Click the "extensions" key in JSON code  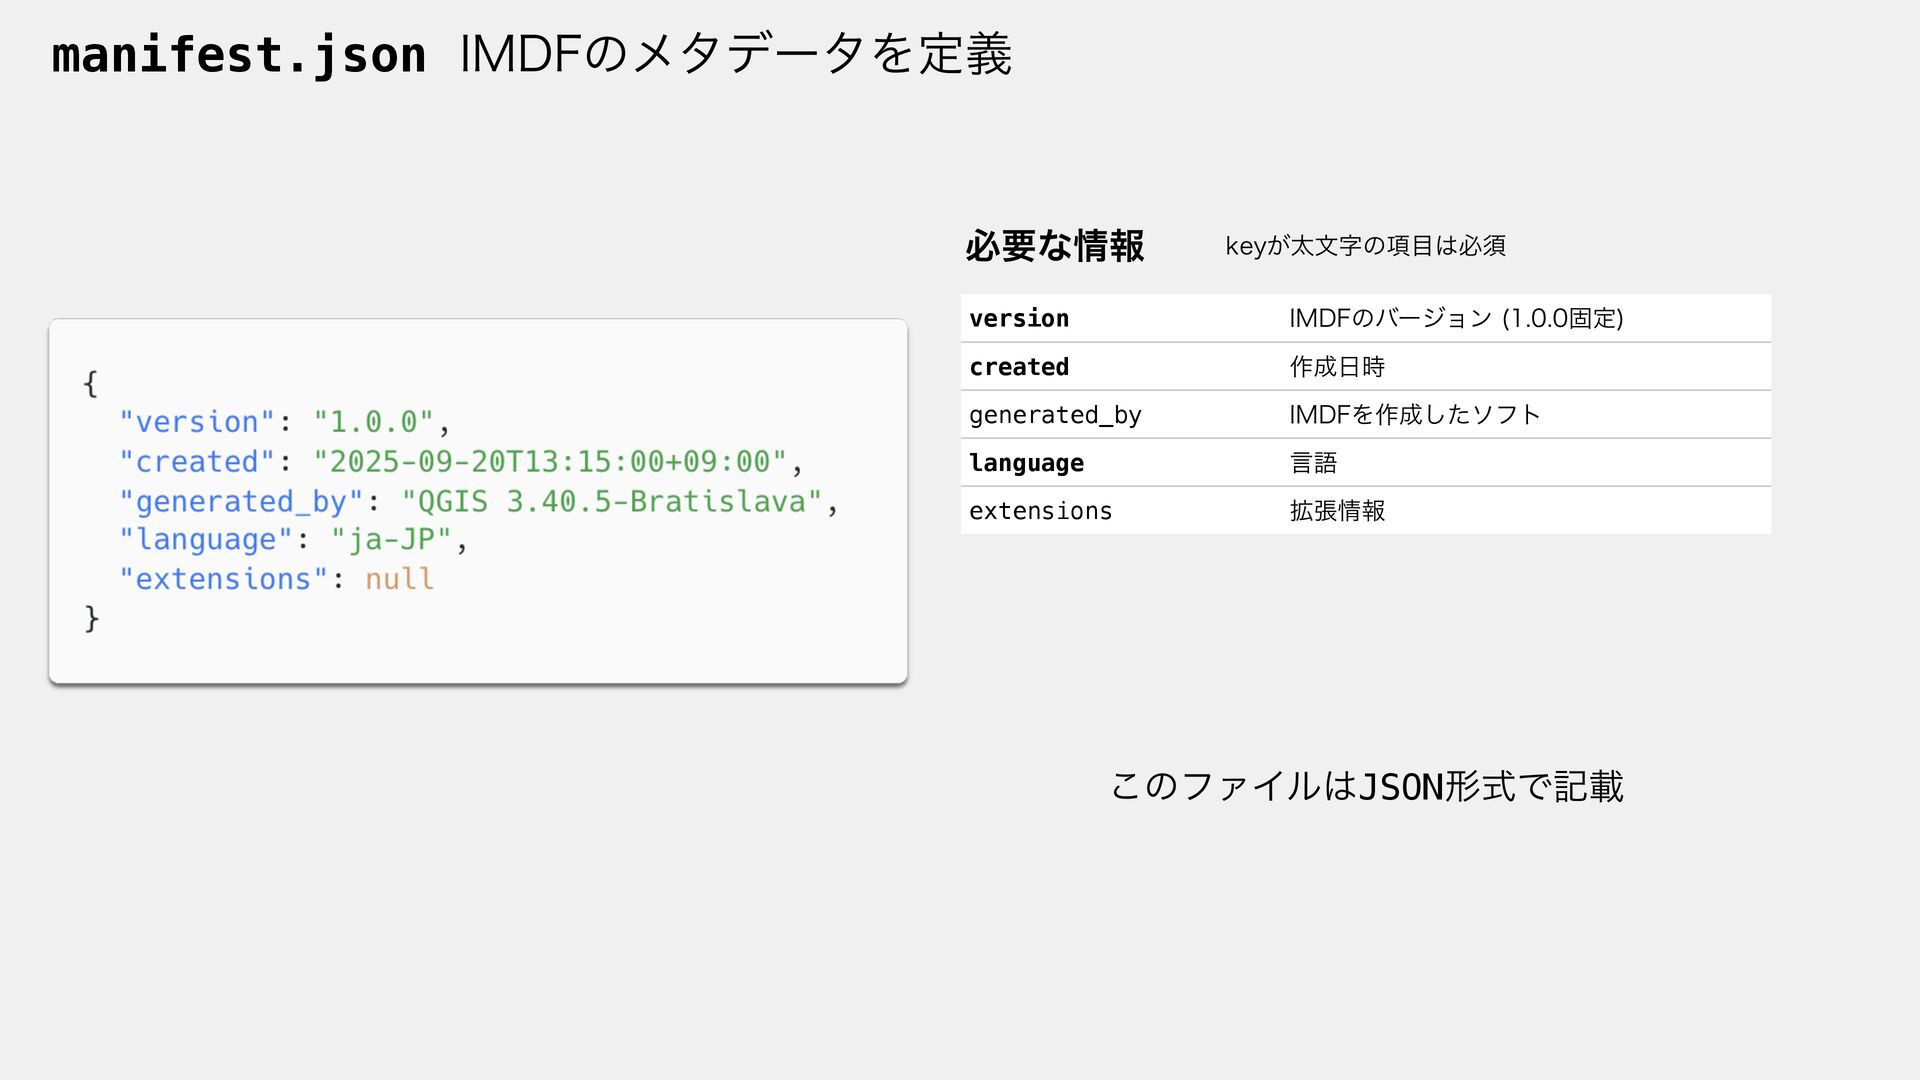click(223, 579)
